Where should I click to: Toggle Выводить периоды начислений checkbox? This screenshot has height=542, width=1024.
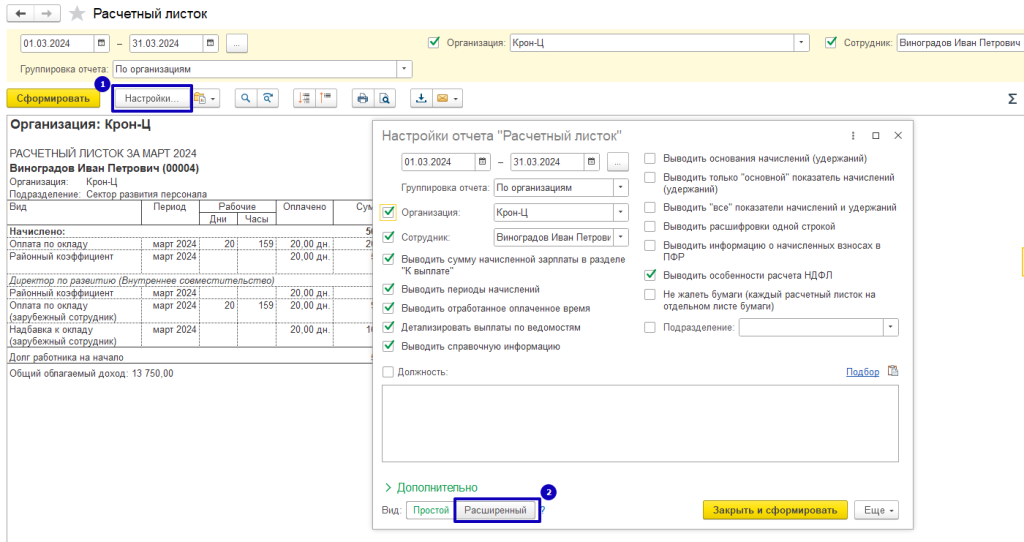point(389,289)
